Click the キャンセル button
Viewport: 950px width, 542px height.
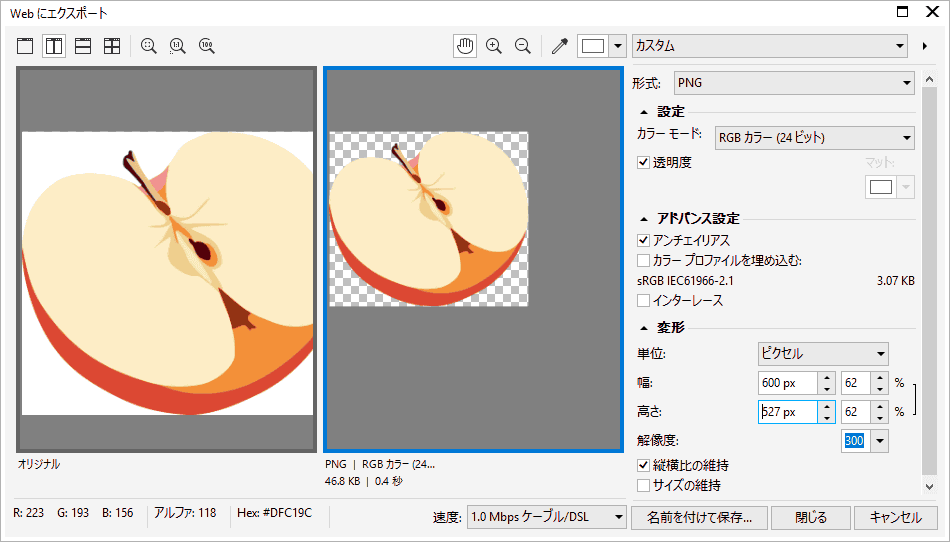896,518
